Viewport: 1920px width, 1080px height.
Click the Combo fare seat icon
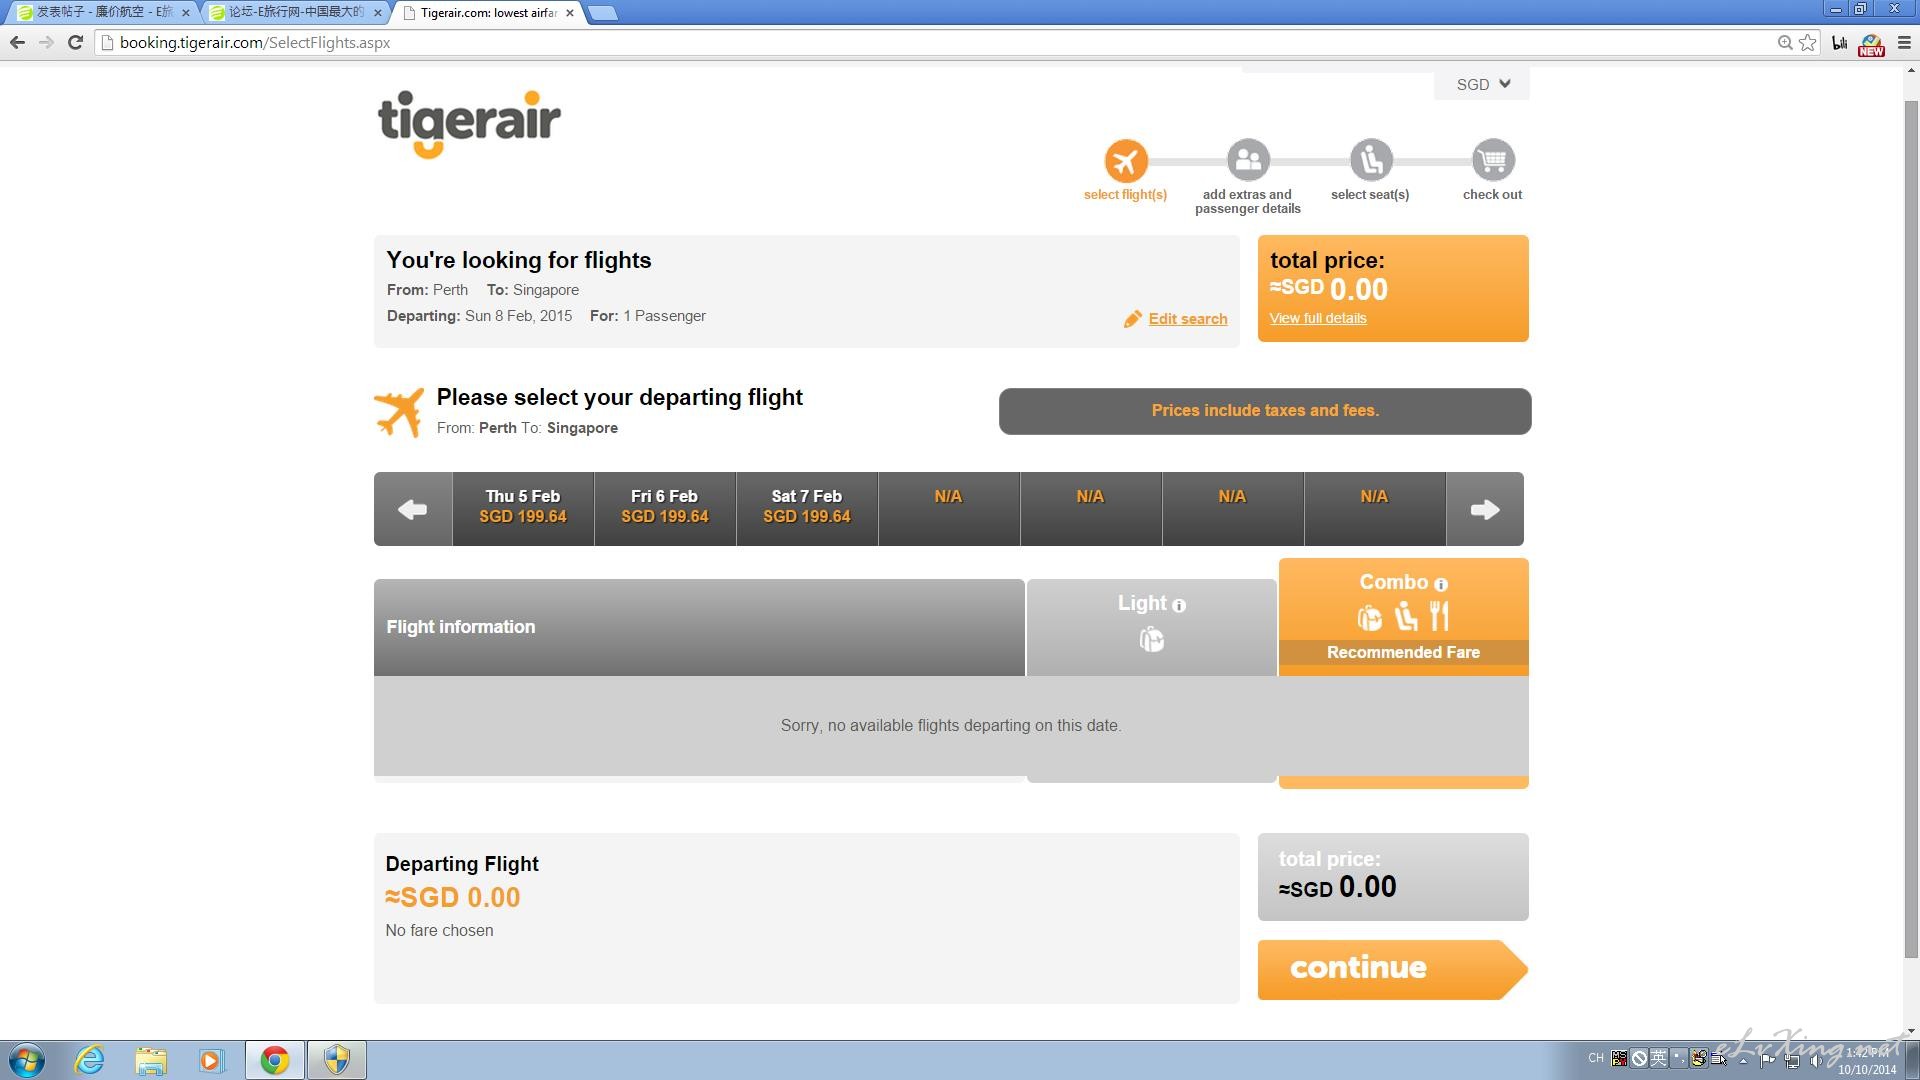click(1406, 616)
